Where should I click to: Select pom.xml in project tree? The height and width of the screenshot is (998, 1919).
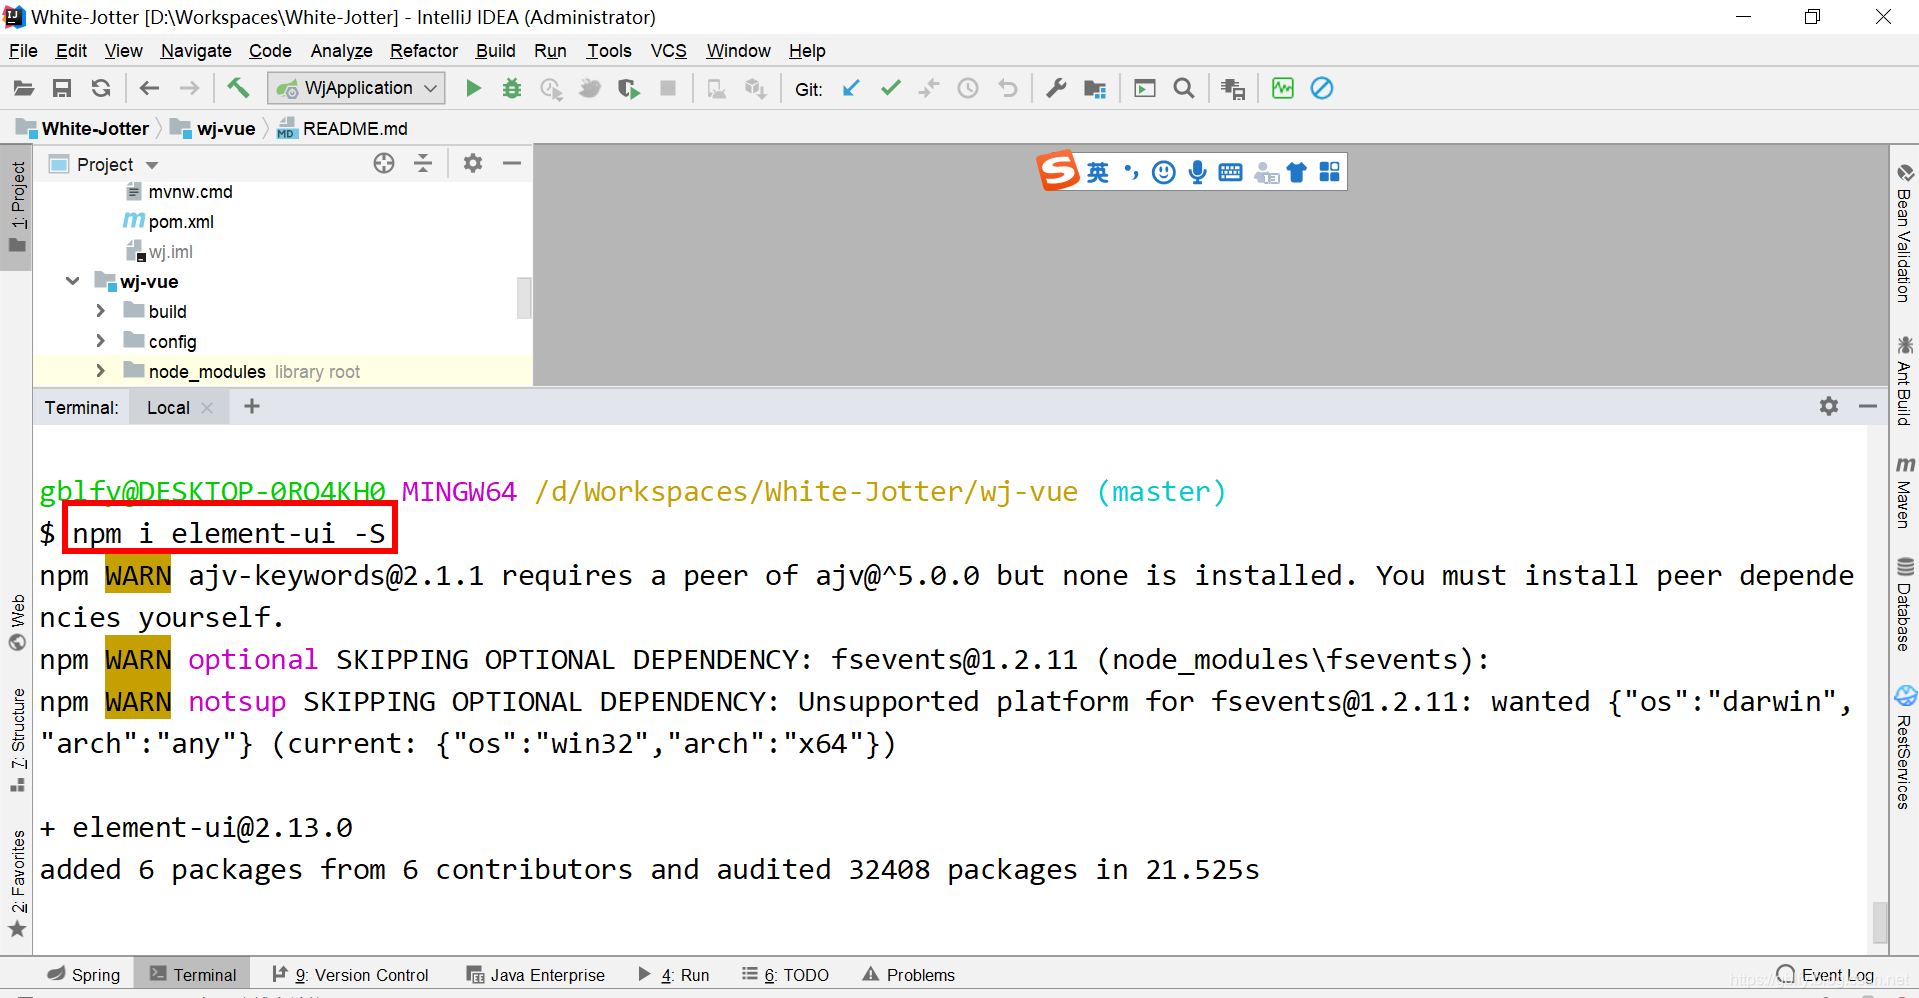point(181,222)
